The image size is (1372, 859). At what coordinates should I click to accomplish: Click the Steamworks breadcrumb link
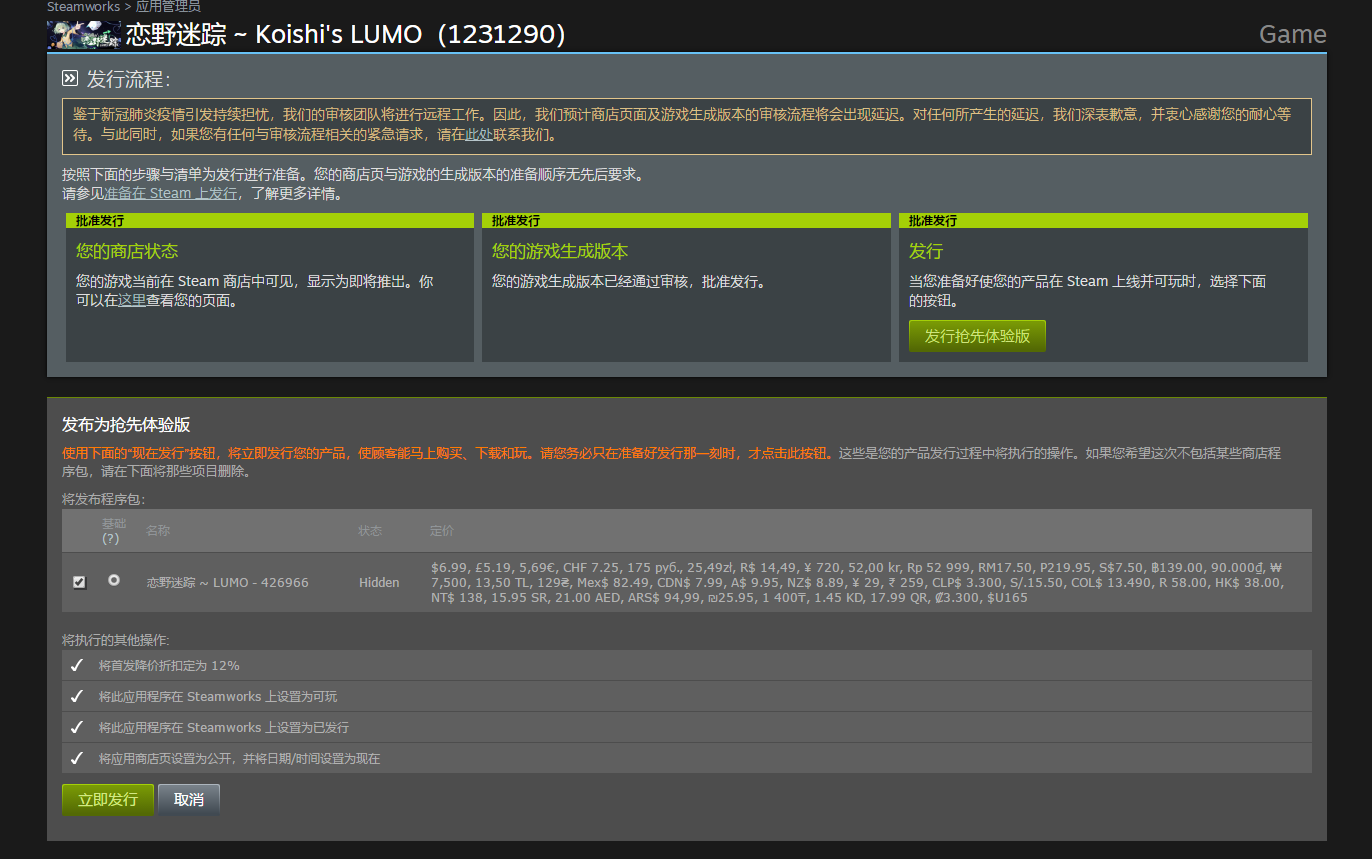(x=83, y=6)
